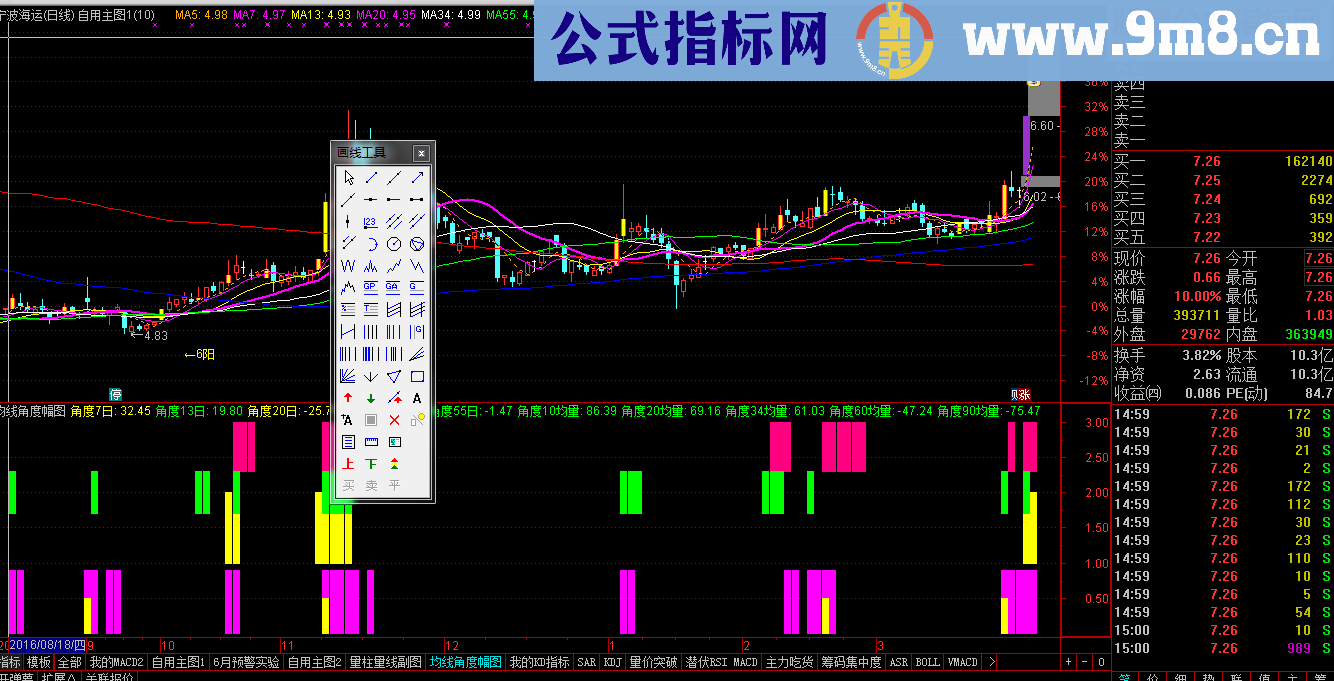Image resolution: width=1334 pixels, height=681 pixels.
Task: Select the text annotation A tool
Action: click(x=417, y=399)
